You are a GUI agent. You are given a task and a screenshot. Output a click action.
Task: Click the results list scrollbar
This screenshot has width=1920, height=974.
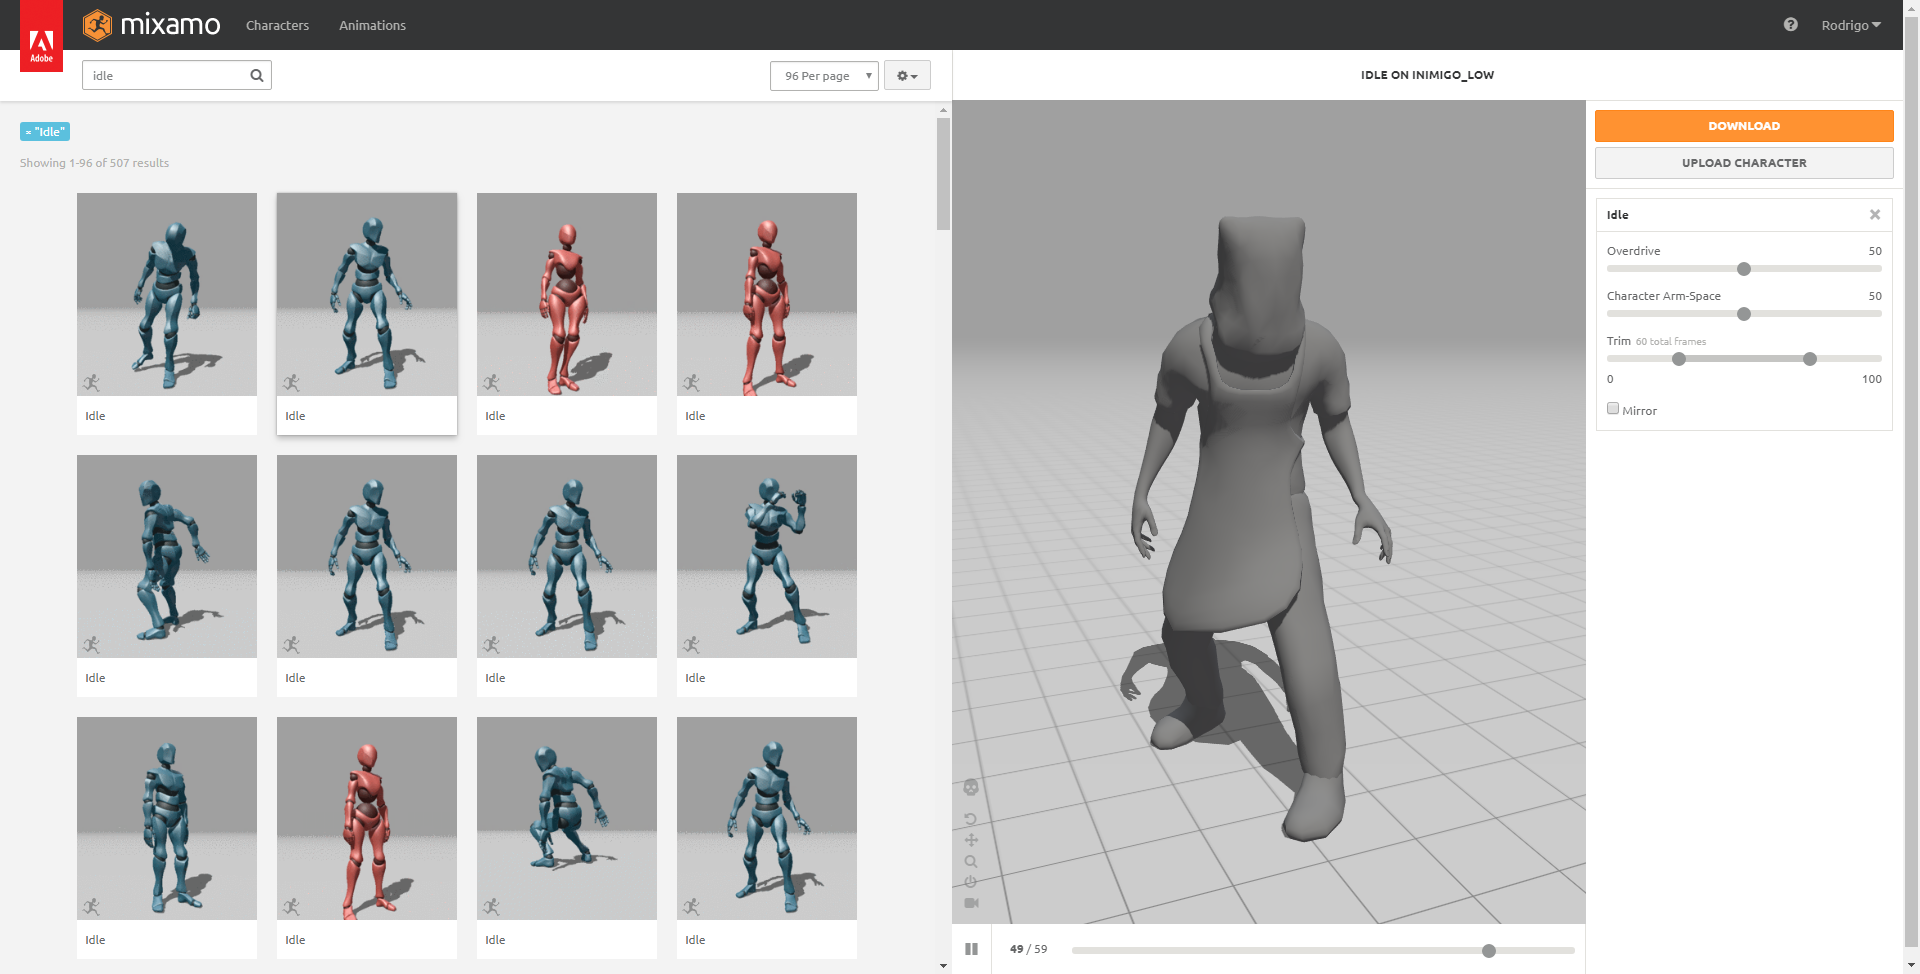[943, 174]
